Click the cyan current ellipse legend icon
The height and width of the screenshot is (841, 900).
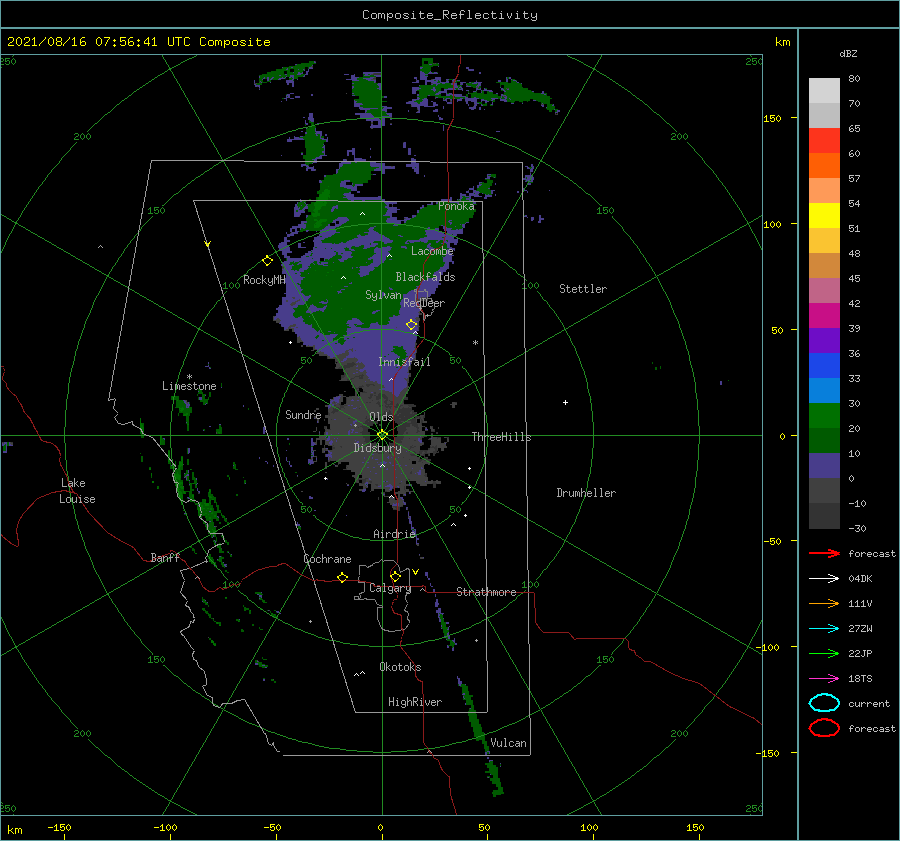[824, 703]
